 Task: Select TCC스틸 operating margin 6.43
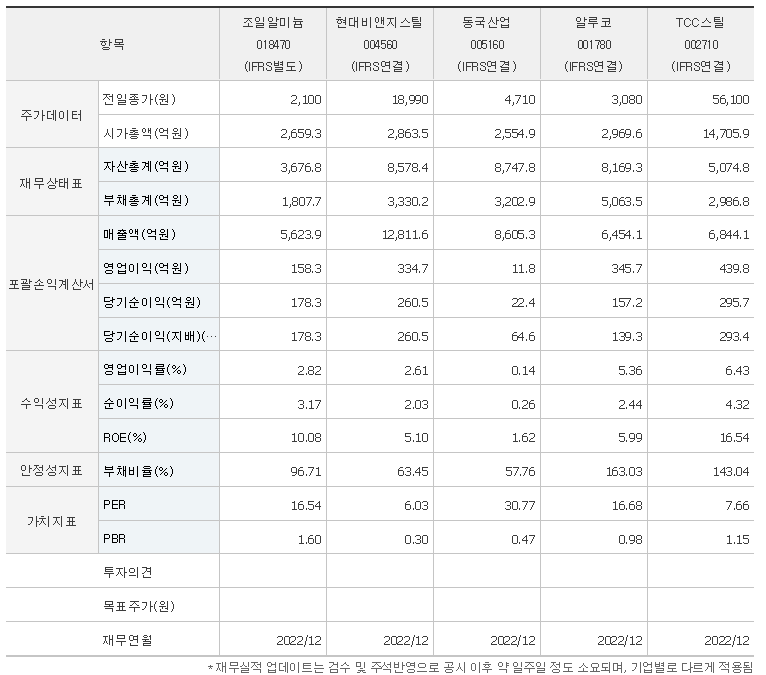click(737, 370)
